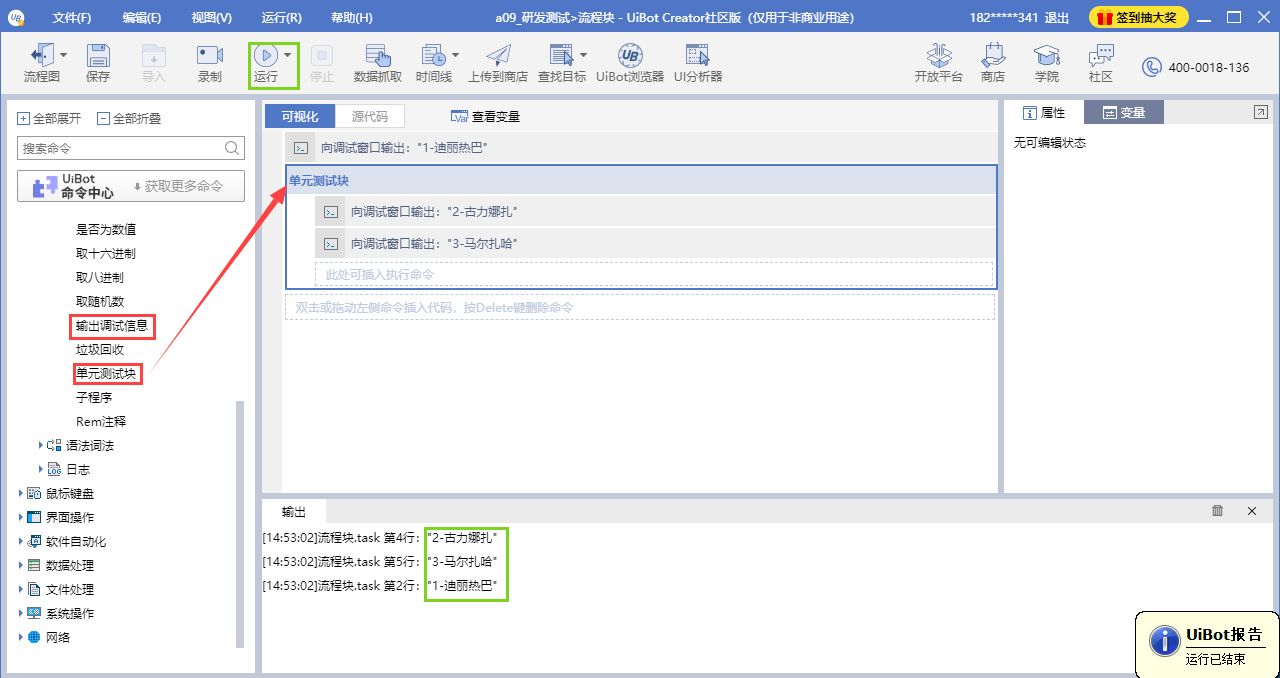Upload to store (上传到商店) icon
1280x678 pixels.
[x=497, y=56]
